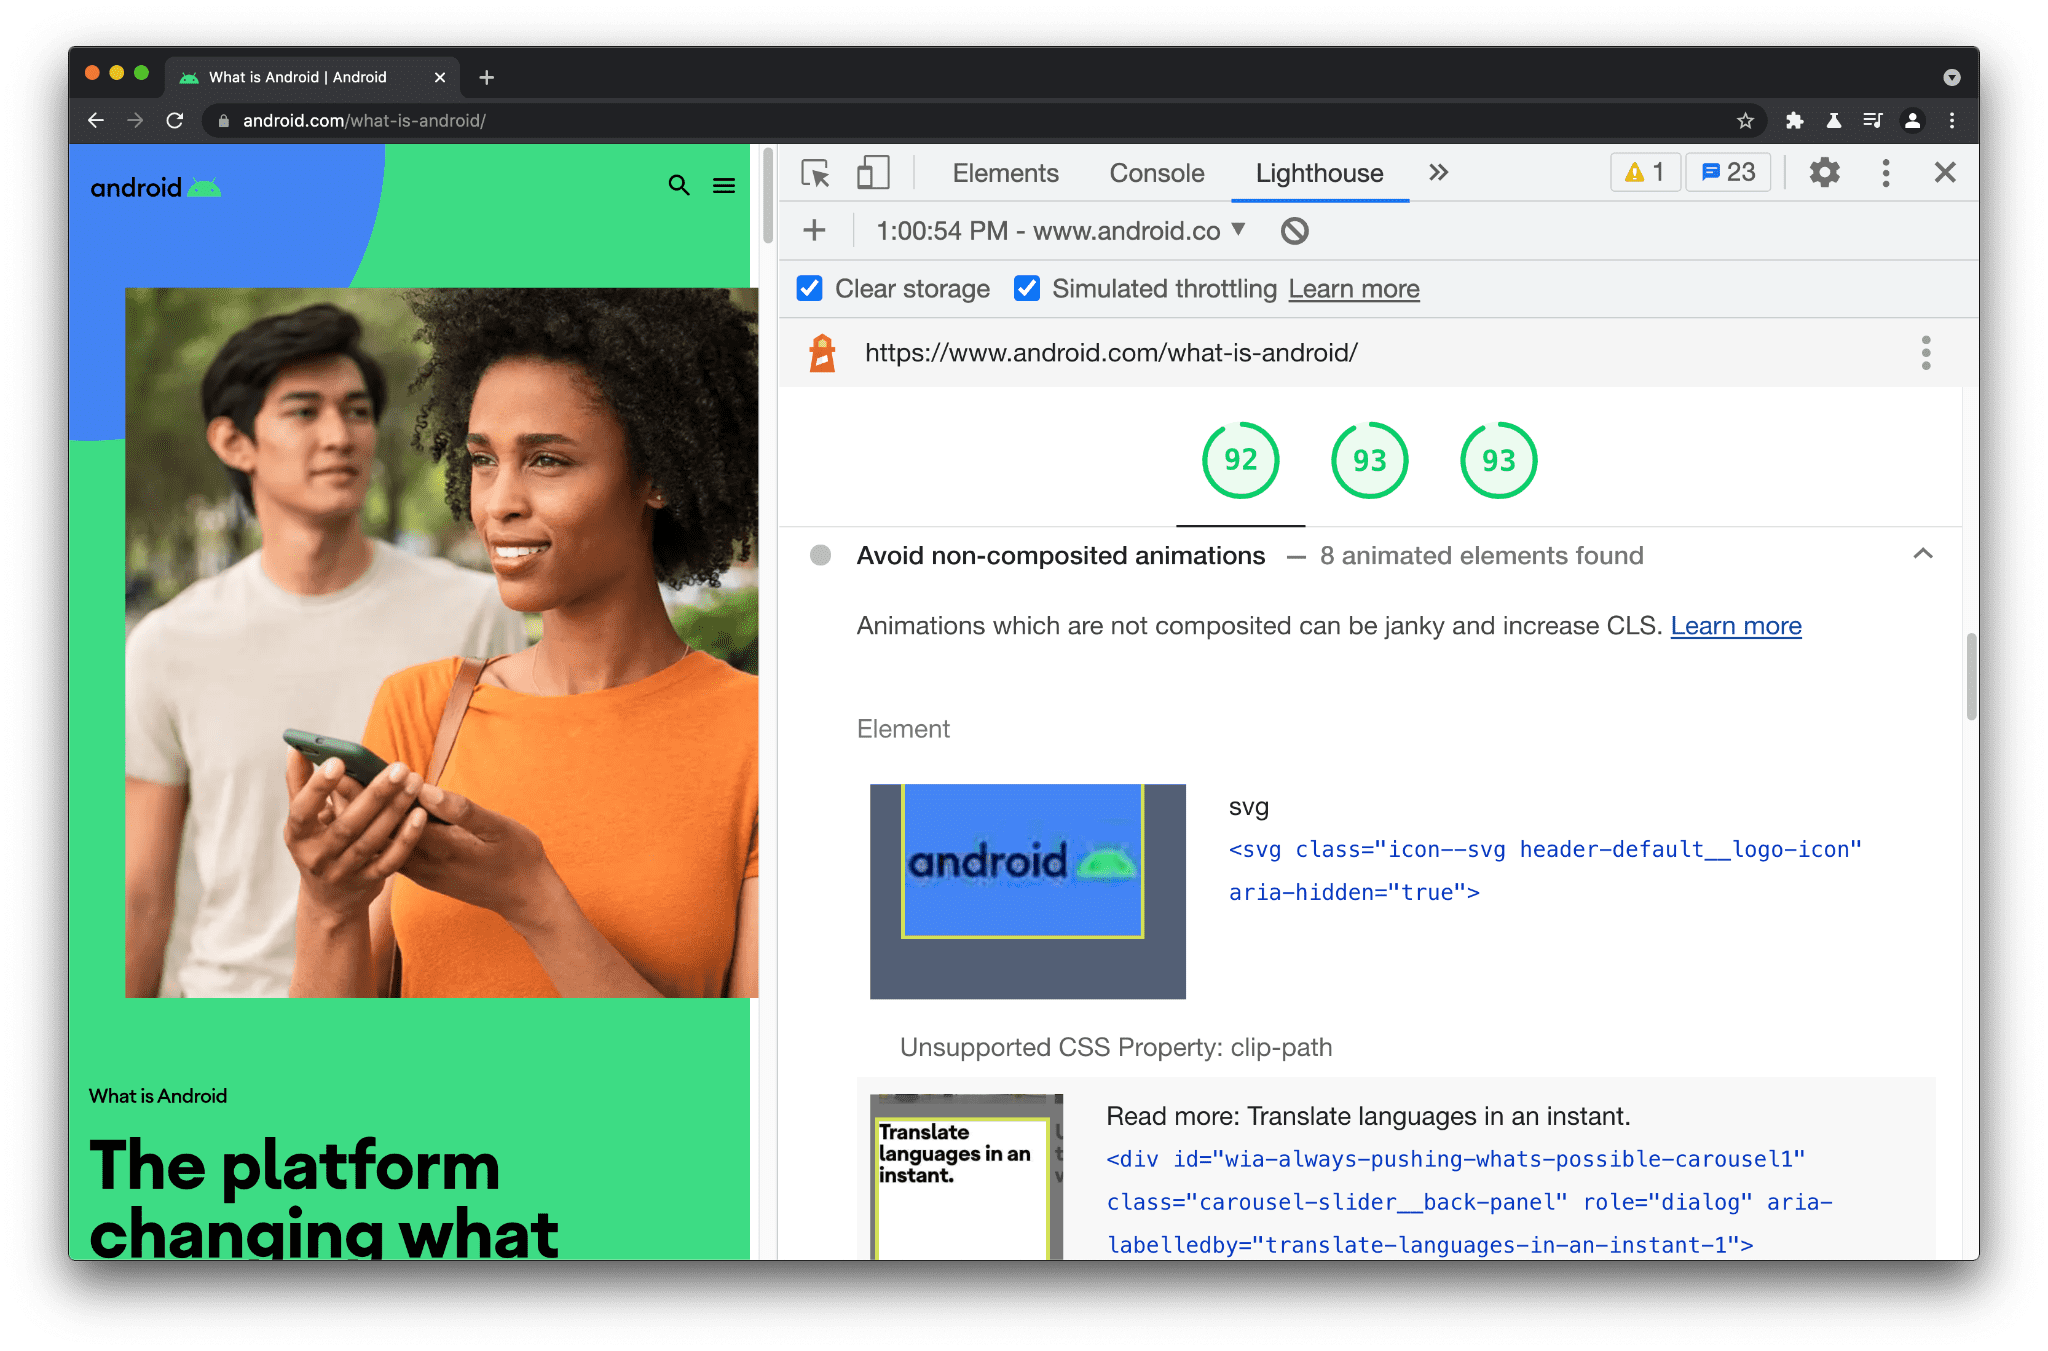Click the DevTools overflow menu icon
2048x1351 pixels.
(1888, 172)
